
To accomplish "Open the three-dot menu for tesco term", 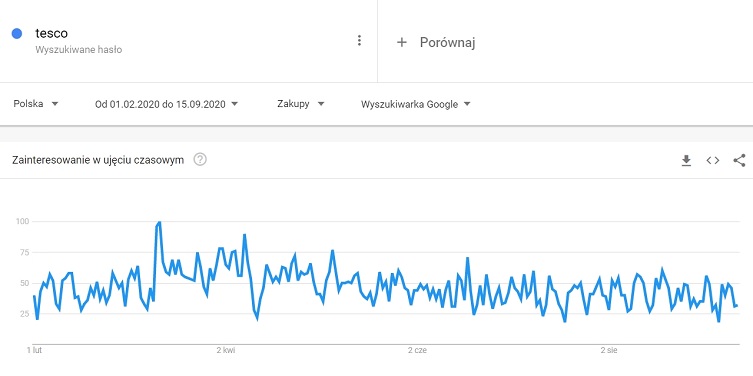I will coord(359,41).
